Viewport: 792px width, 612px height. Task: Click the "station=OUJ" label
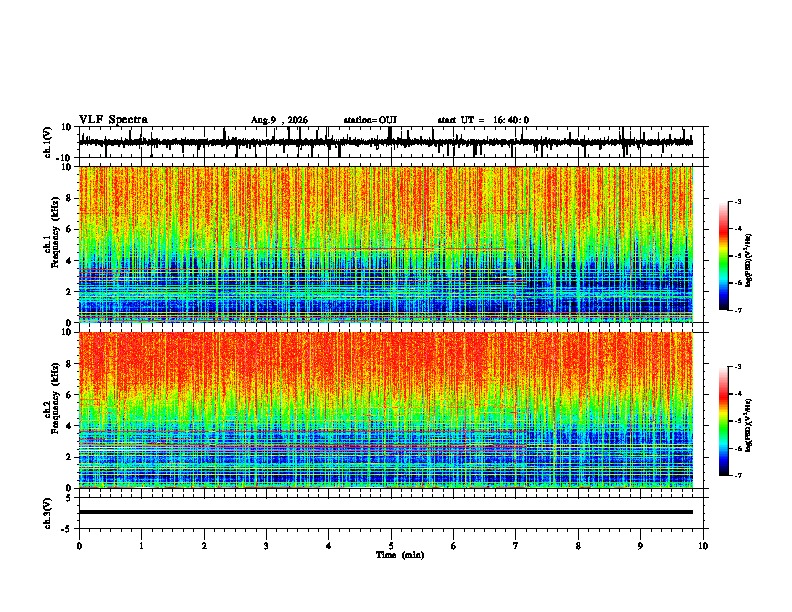(370, 120)
